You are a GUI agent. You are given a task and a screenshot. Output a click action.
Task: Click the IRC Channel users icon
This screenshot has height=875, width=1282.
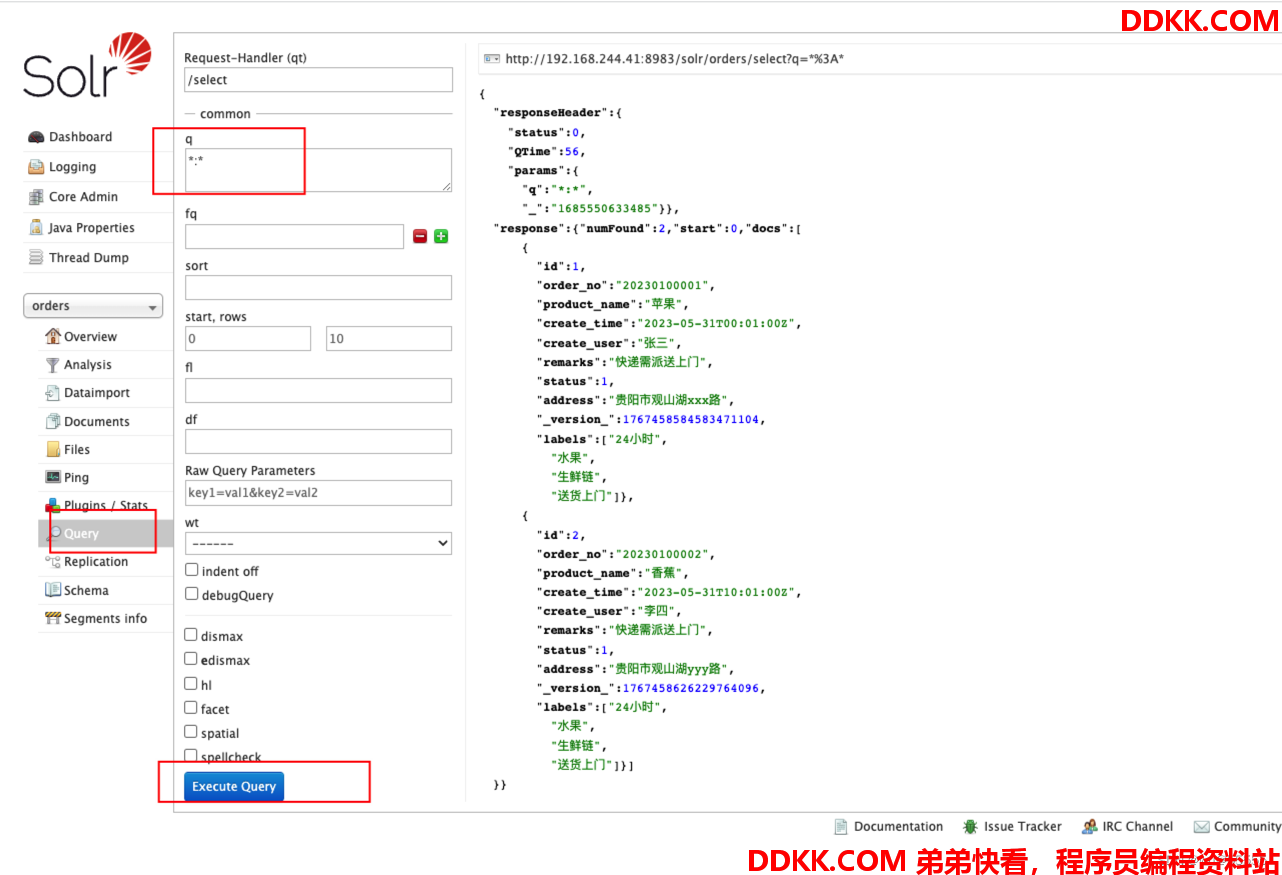pos(1089,827)
